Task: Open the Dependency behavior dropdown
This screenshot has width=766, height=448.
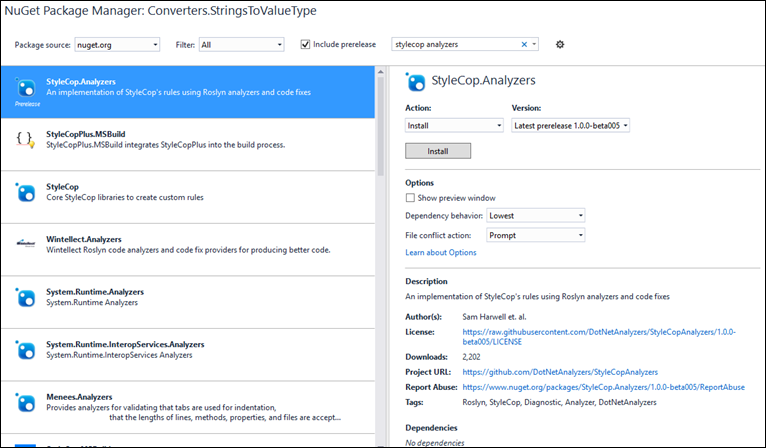Action: tap(535, 215)
